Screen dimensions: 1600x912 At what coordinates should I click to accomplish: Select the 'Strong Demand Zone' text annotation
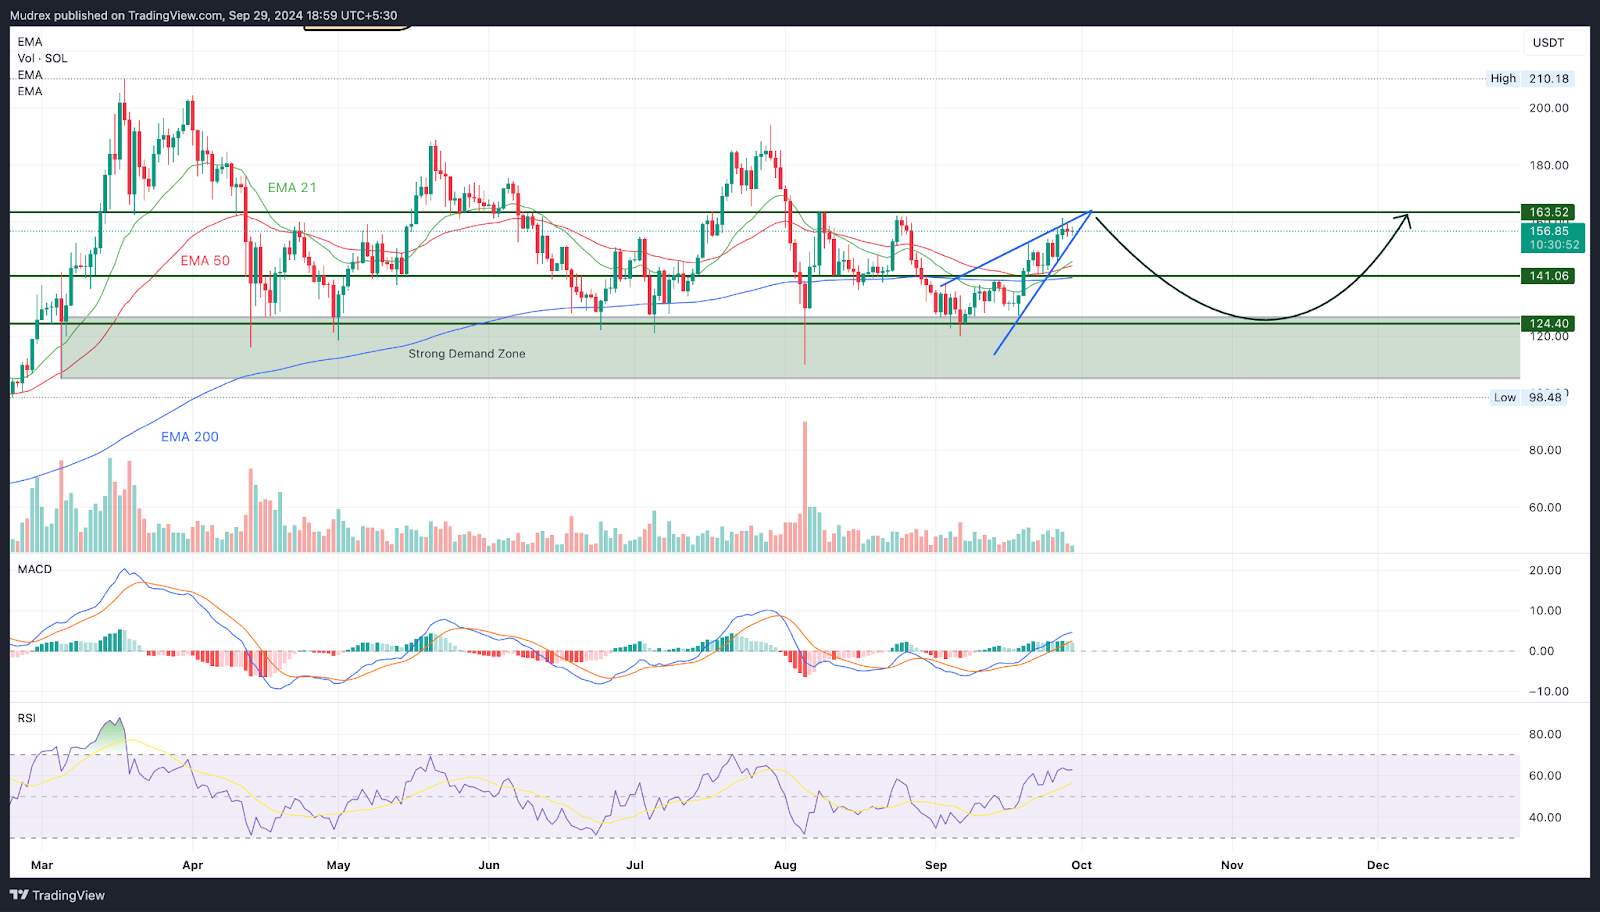pos(467,354)
